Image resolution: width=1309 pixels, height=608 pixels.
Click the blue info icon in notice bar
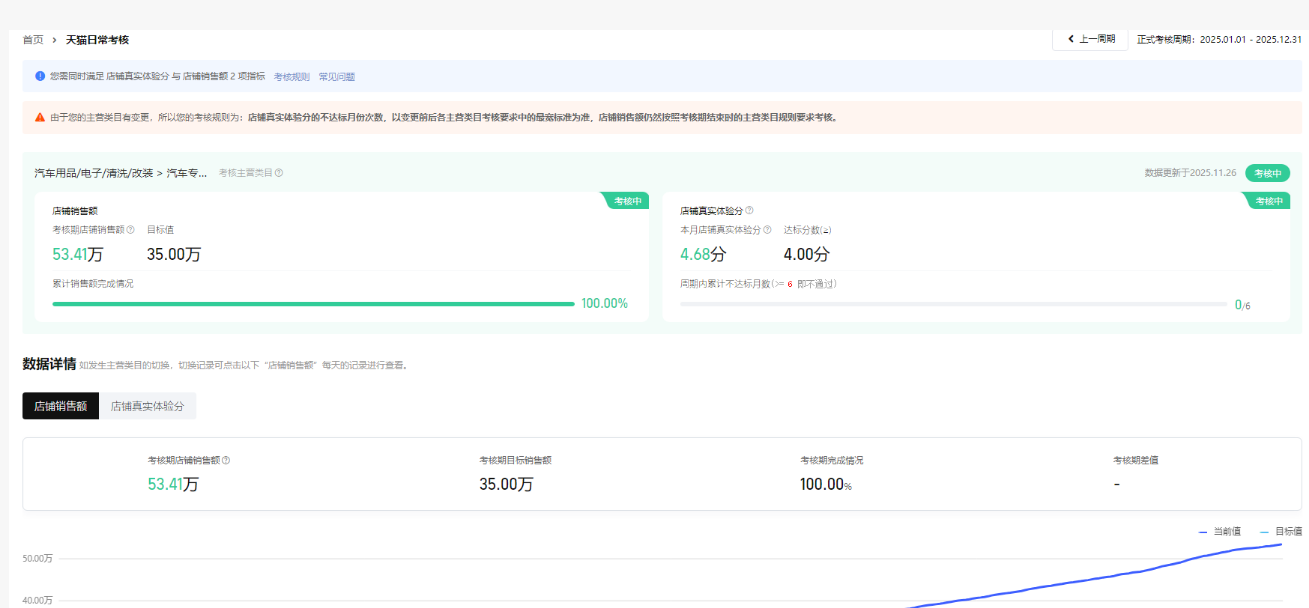point(40,76)
